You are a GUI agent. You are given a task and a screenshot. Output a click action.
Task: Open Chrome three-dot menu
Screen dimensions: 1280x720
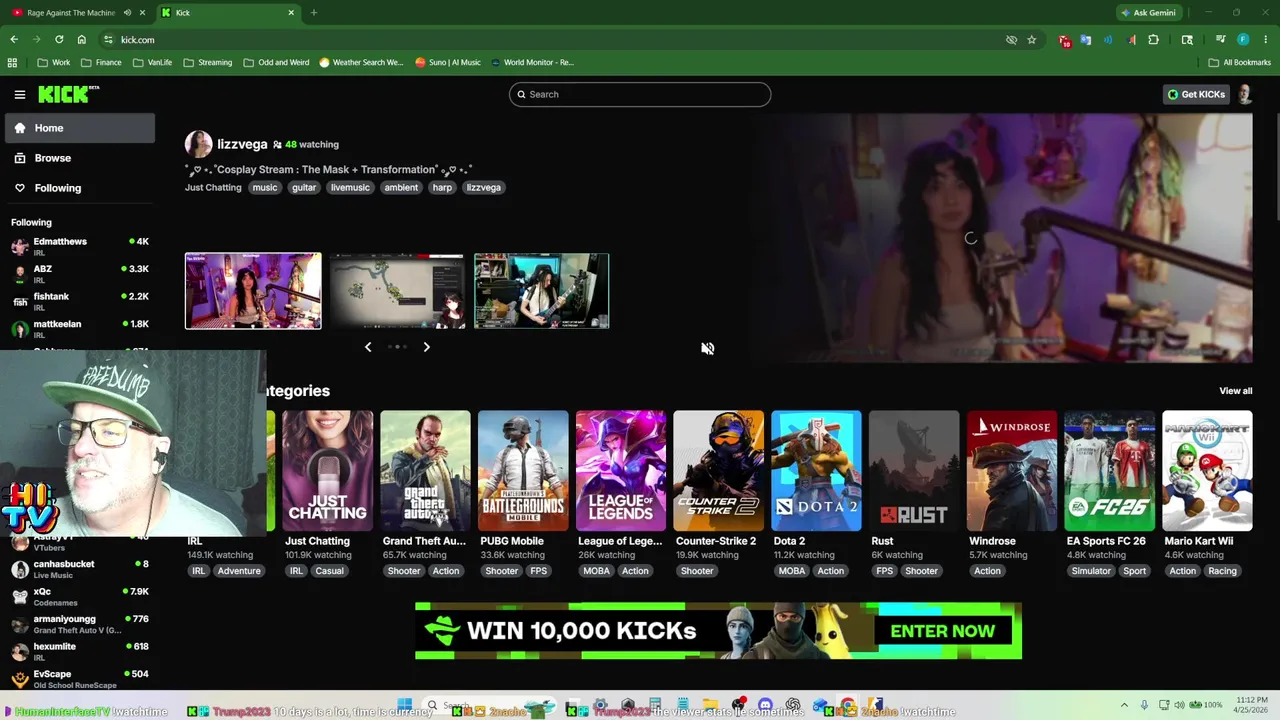[1265, 40]
